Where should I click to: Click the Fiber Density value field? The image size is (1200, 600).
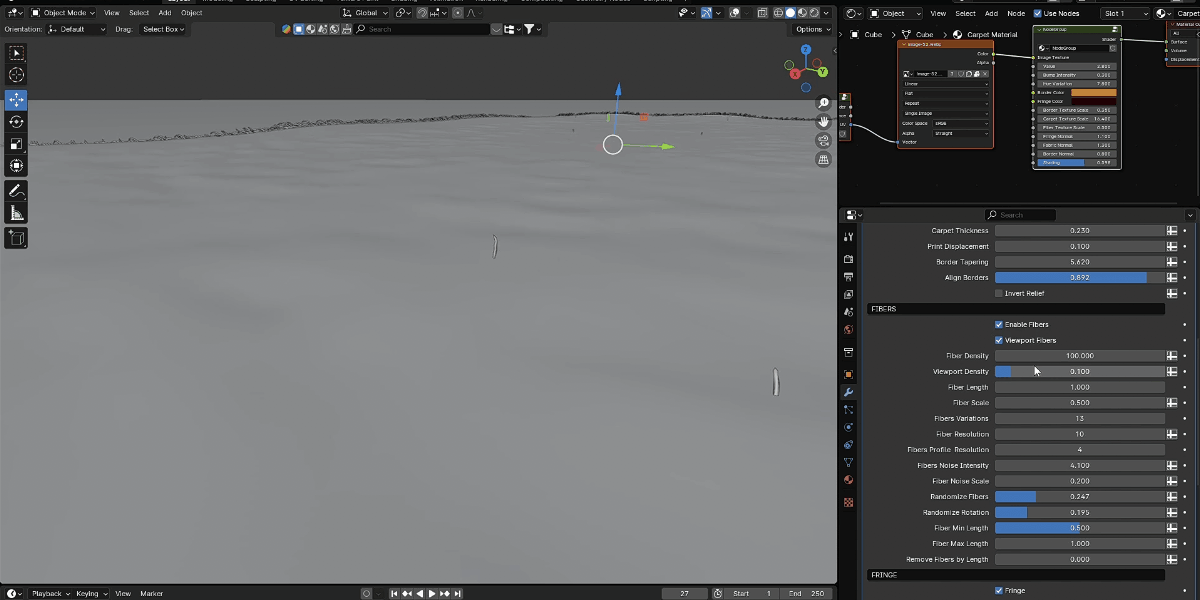click(1080, 356)
